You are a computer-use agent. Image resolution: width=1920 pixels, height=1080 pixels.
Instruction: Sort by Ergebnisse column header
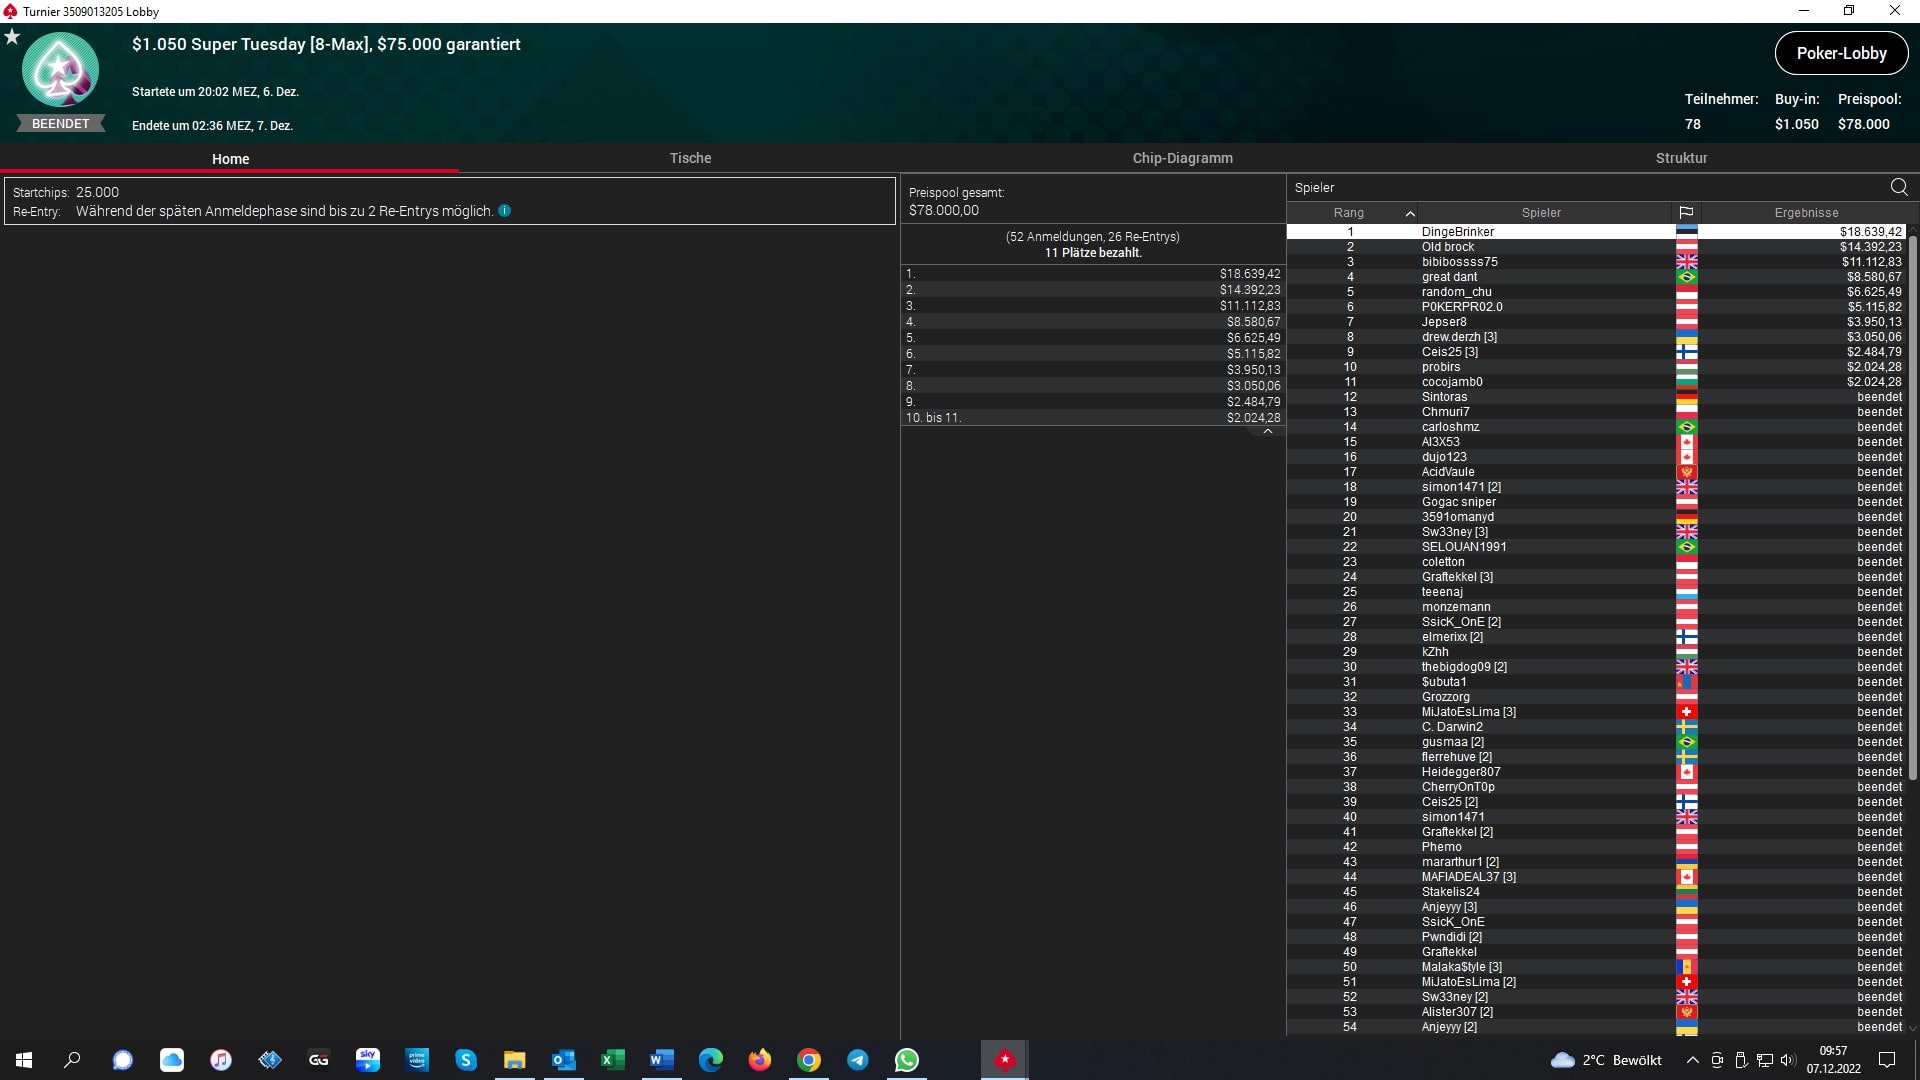tap(1806, 213)
